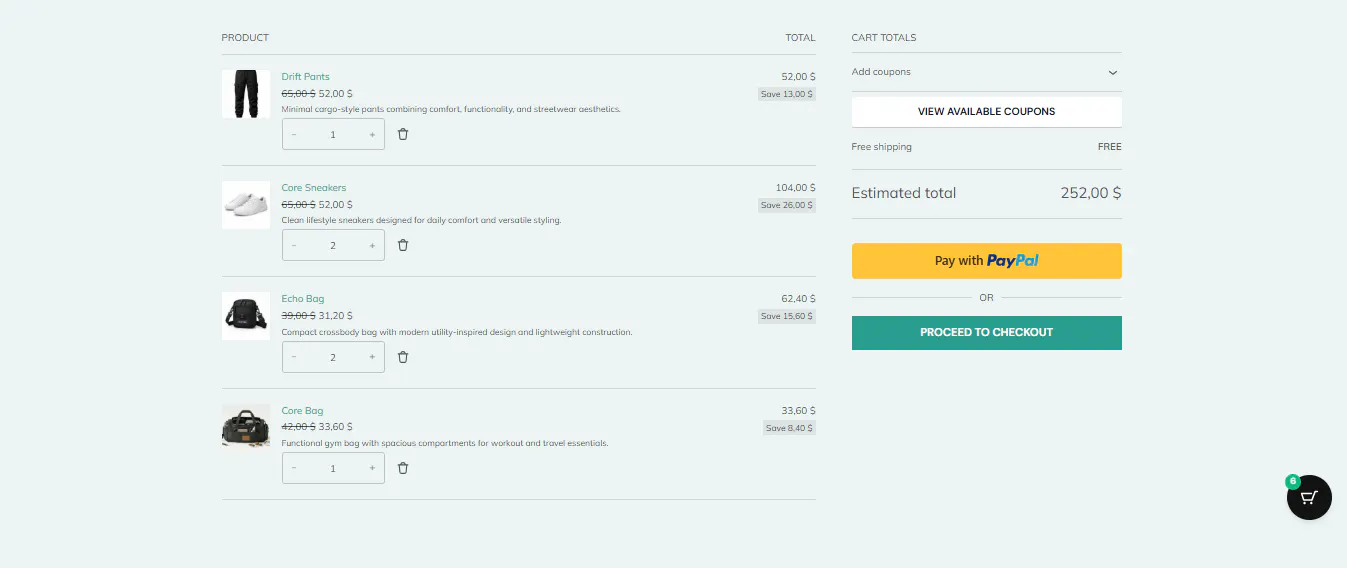Viewport: 1347px width, 568px height.
Task: Open the Core Sneakers product link
Action: point(314,188)
